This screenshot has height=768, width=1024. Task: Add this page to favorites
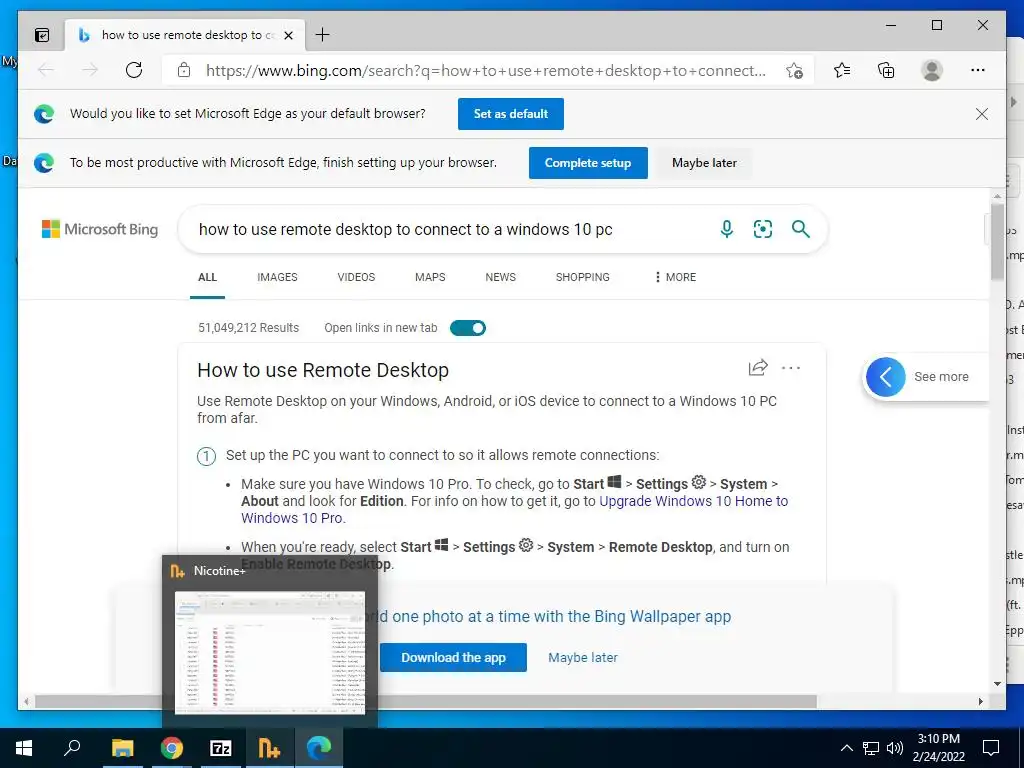tap(794, 71)
